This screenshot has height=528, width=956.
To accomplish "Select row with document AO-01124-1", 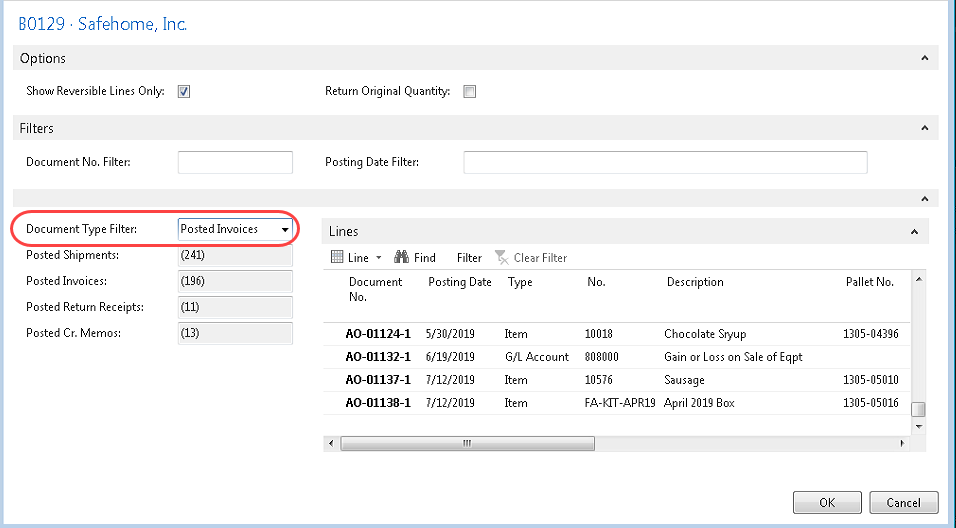I will click(378, 334).
